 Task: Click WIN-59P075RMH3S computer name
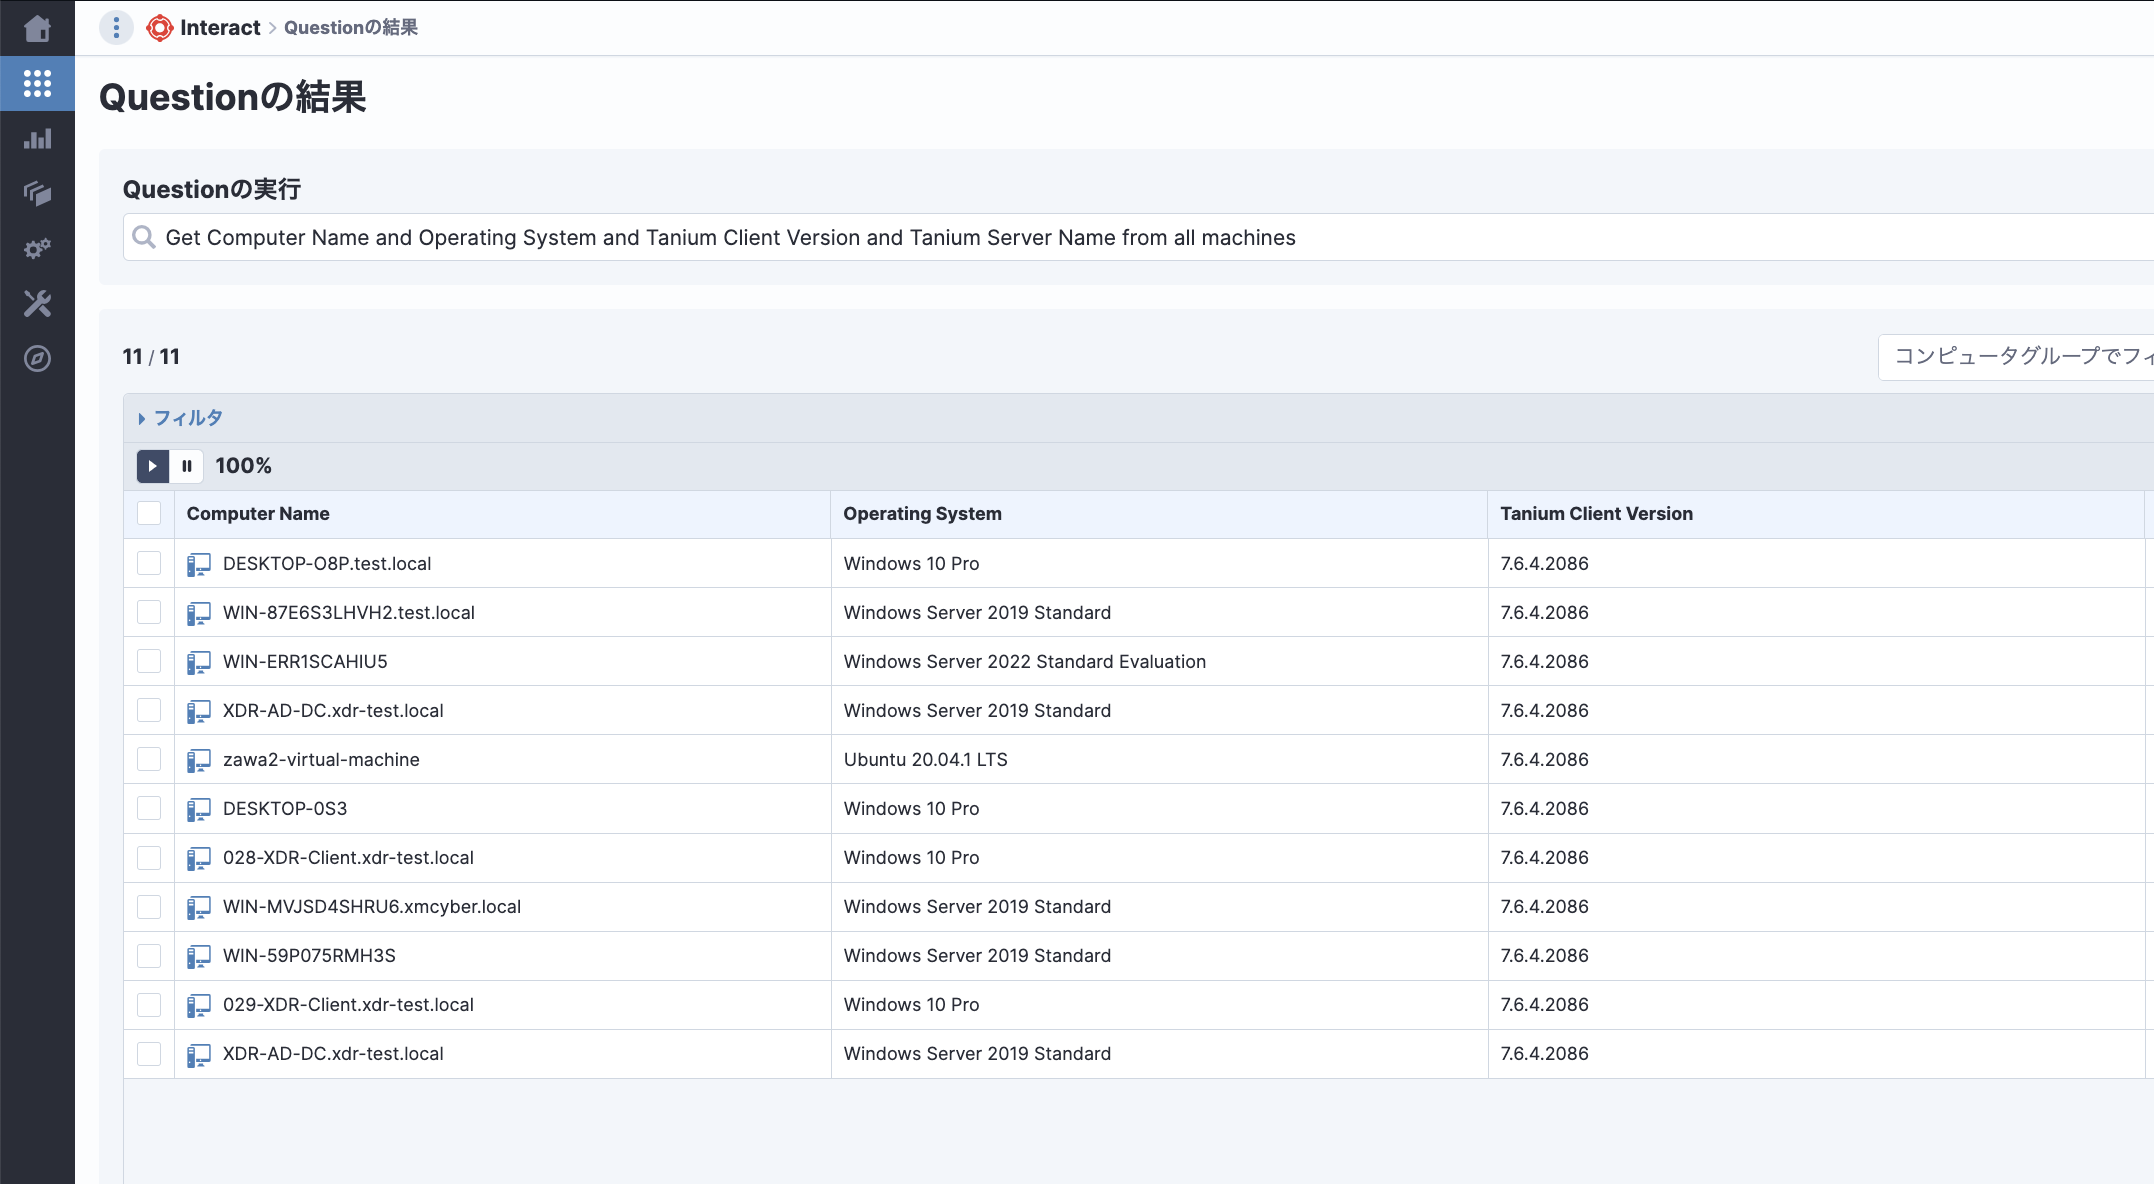pyautogui.click(x=309, y=956)
